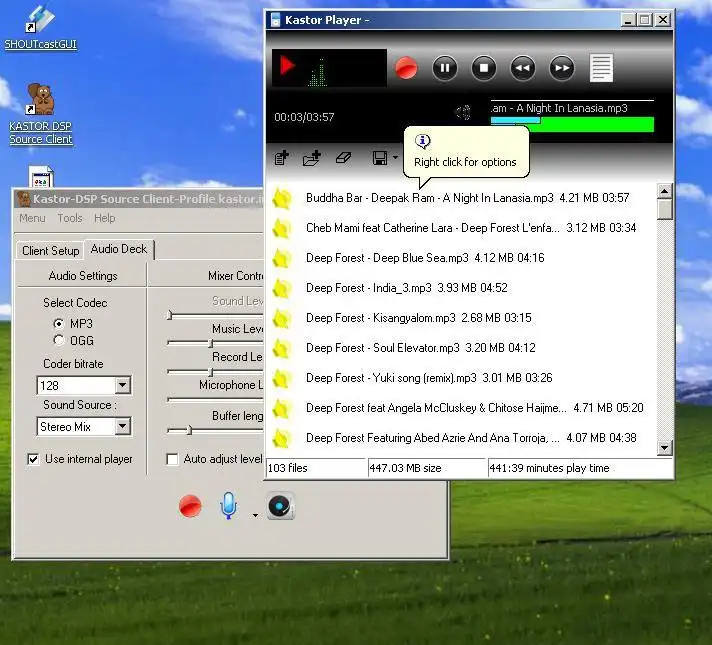The width and height of the screenshot is (712, 645).
Task: Uncheck Use internal player
Action: pyautogui.click(x=34, y=459)
